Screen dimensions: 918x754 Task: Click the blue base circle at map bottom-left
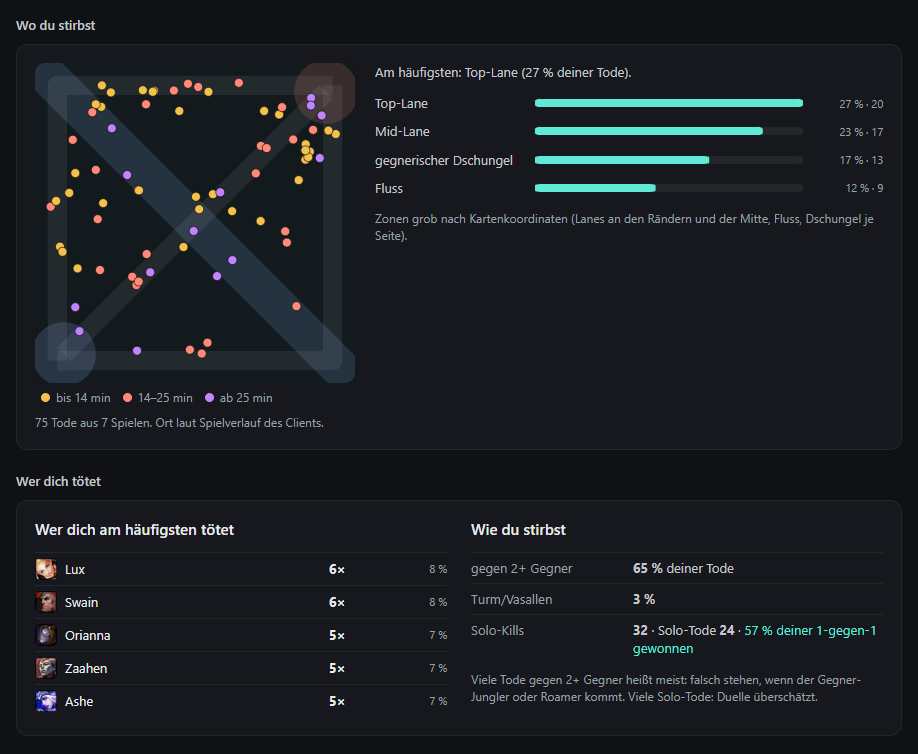66,352
